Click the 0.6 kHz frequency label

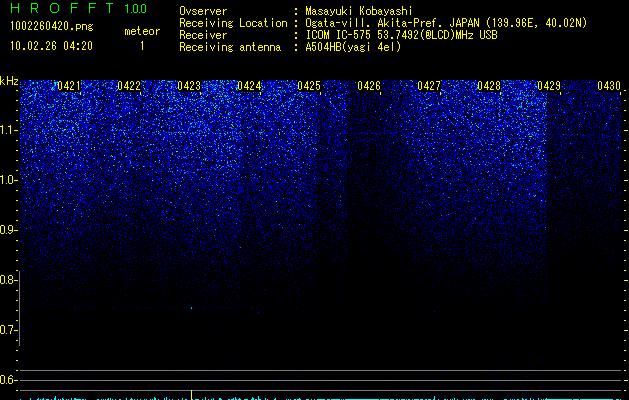[x=8, y=380]
